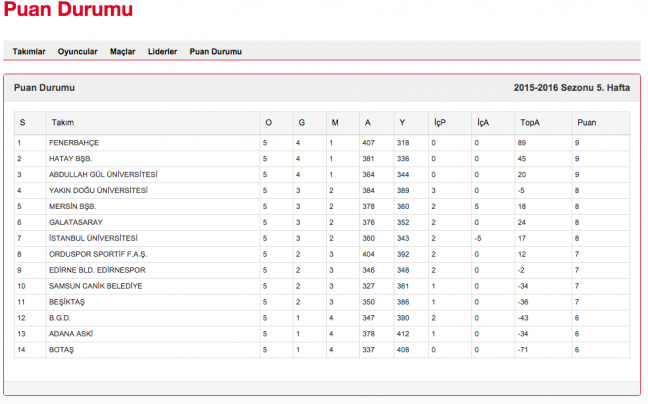Screen dimensions: 648x404
Task: Open the GALATASARAY team link
Action: (76, 222)
